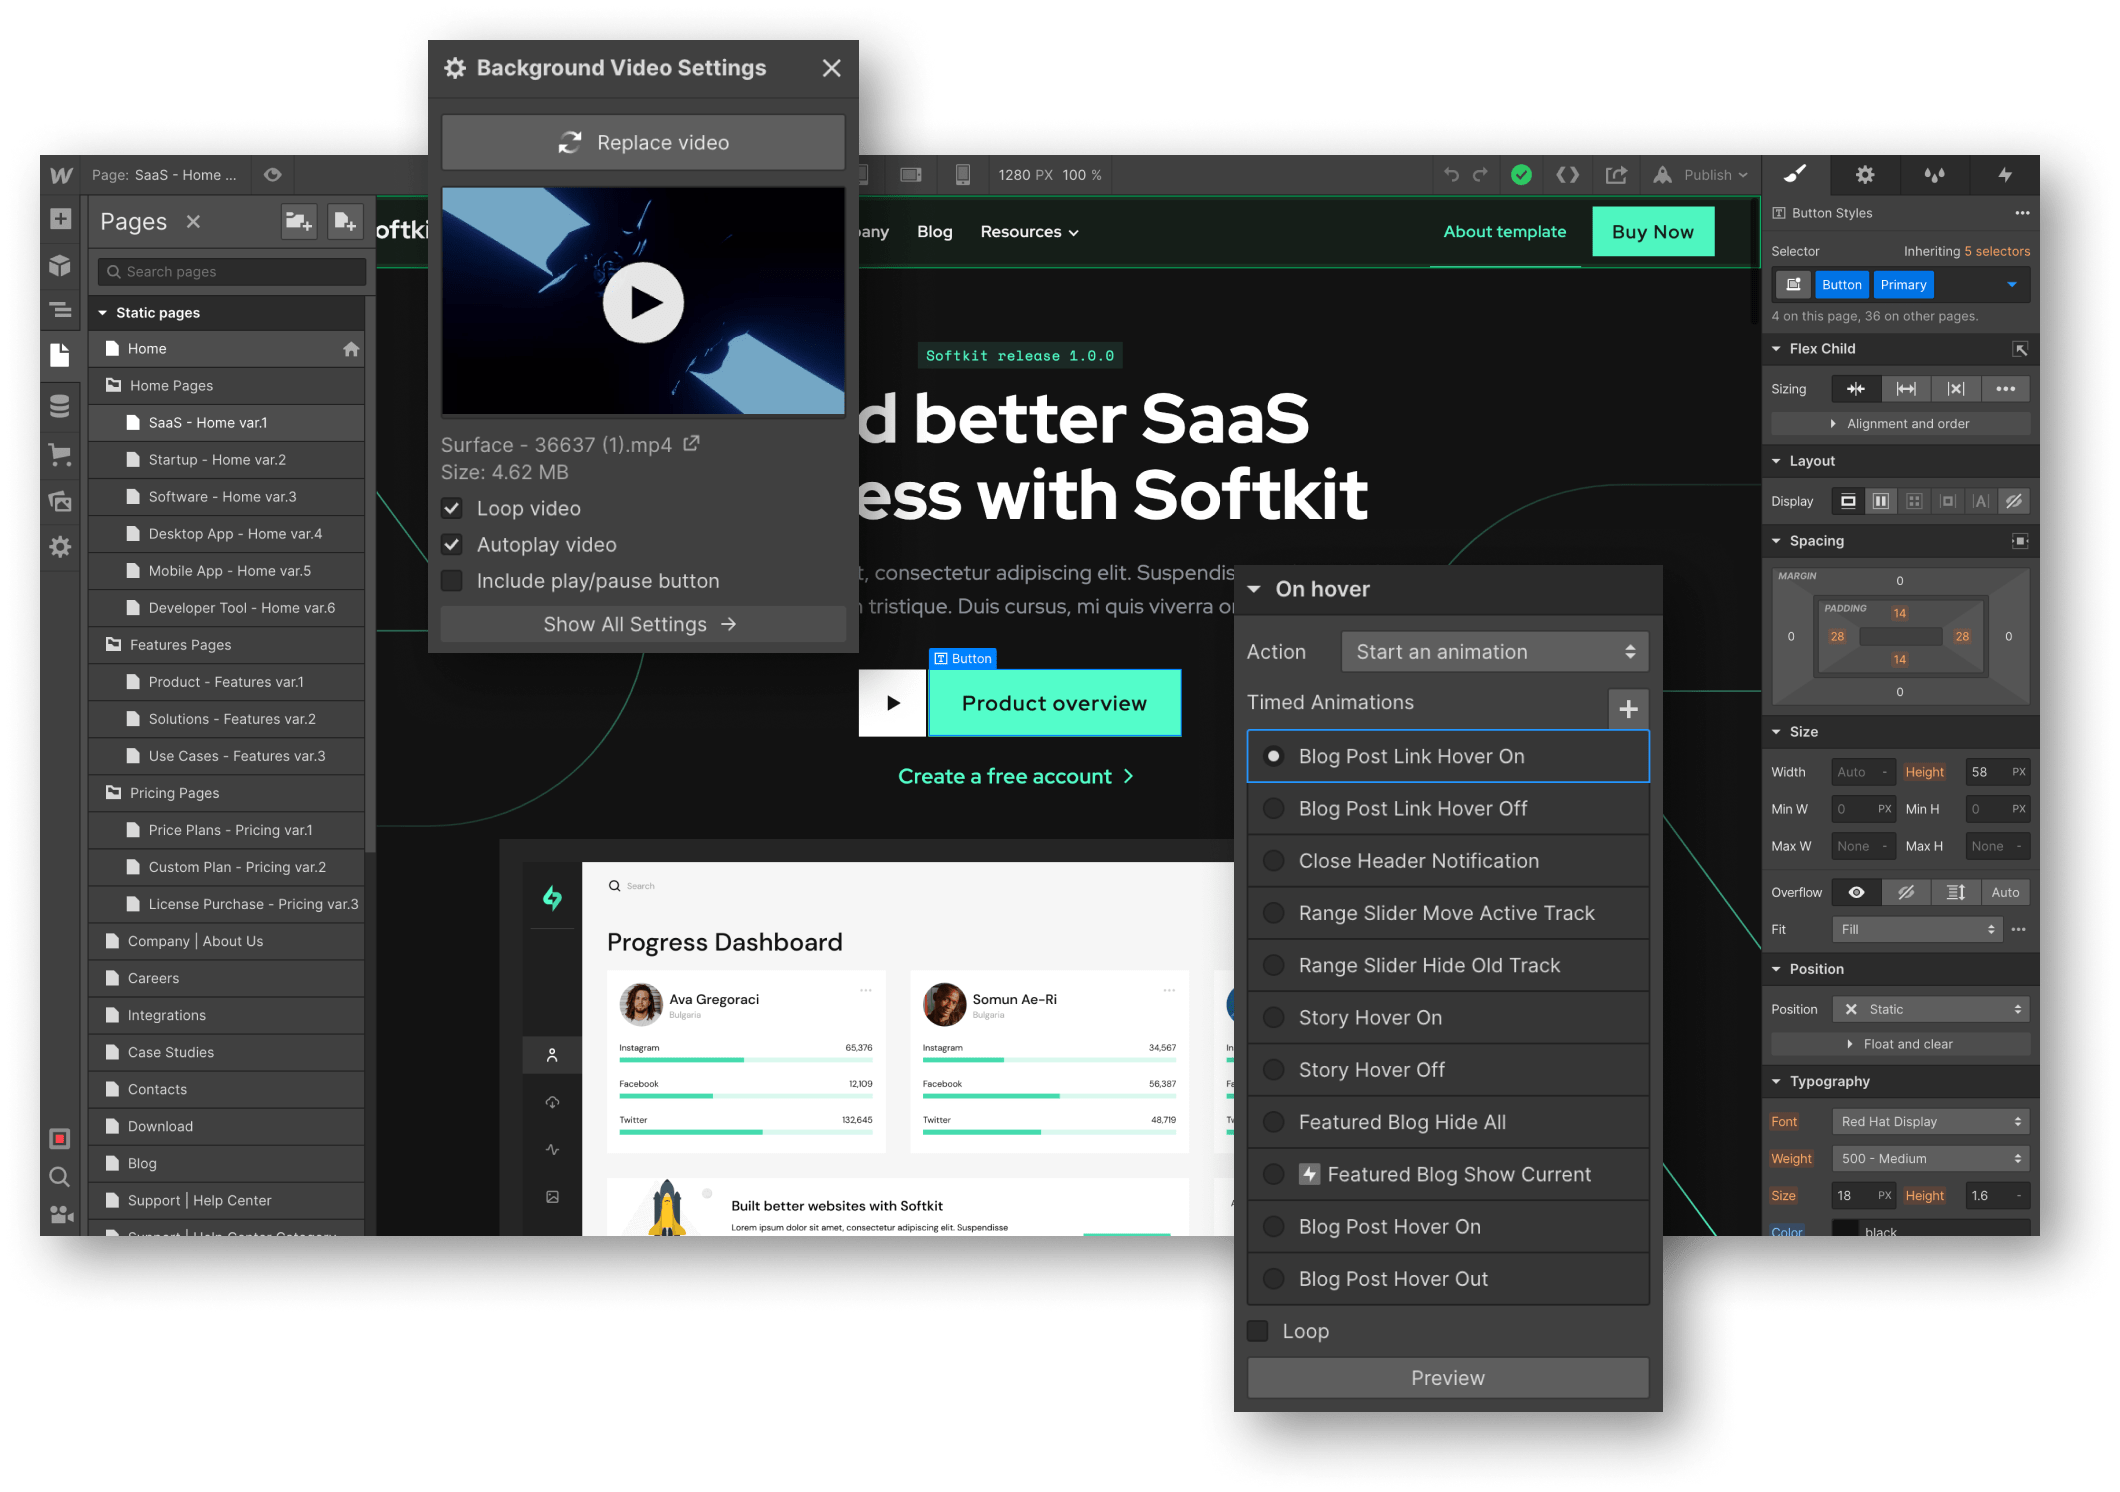Open the surface video file external link icon
Viewport: 2120px width, 1492px height.
691,443
